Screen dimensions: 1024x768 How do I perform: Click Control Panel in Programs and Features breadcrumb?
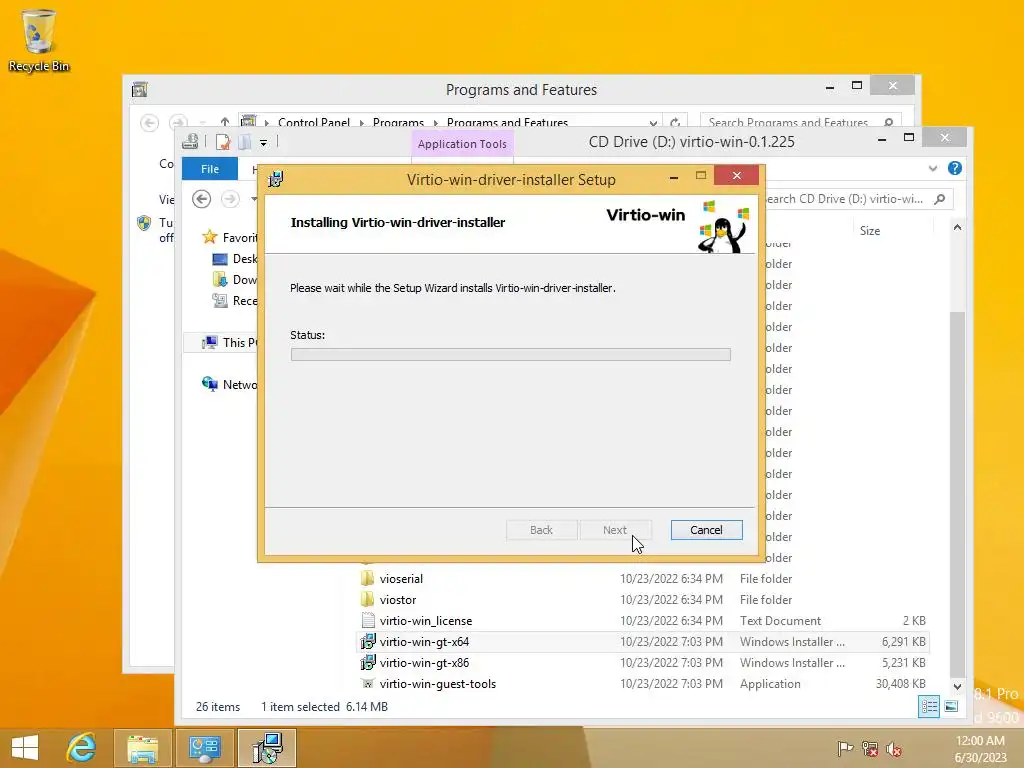(313, 122)
